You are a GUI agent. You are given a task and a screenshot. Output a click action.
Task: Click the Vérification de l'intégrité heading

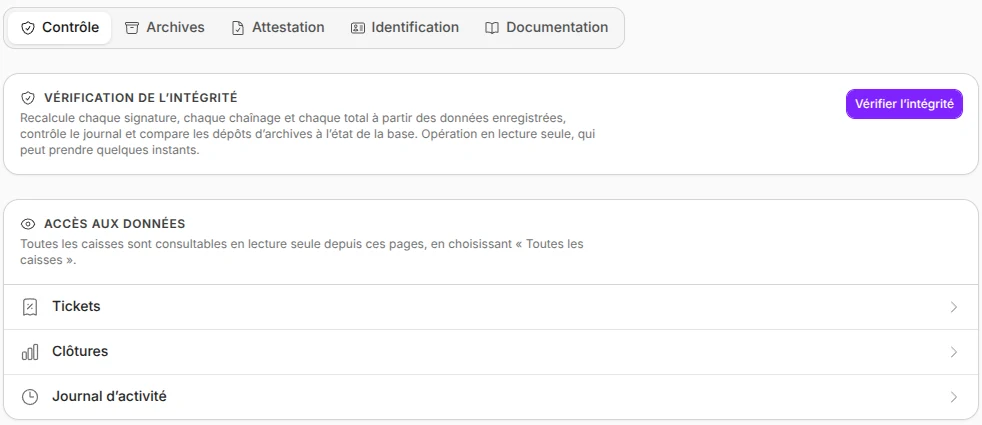(x=141, y=98)
